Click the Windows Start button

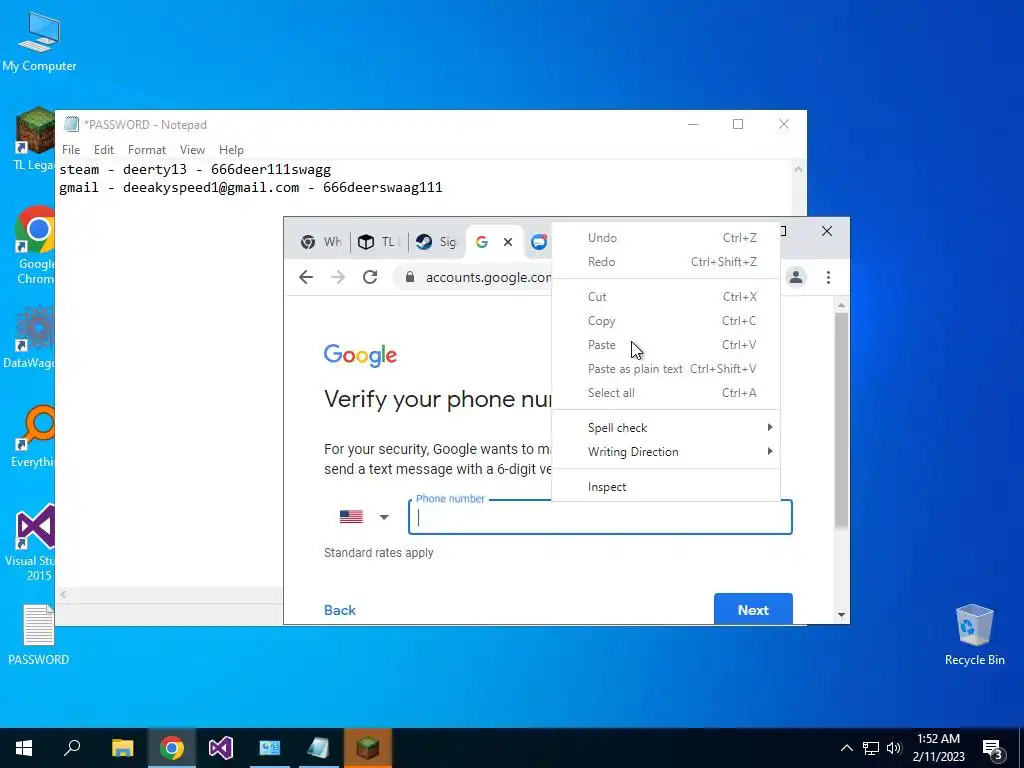tap(24, 748)
